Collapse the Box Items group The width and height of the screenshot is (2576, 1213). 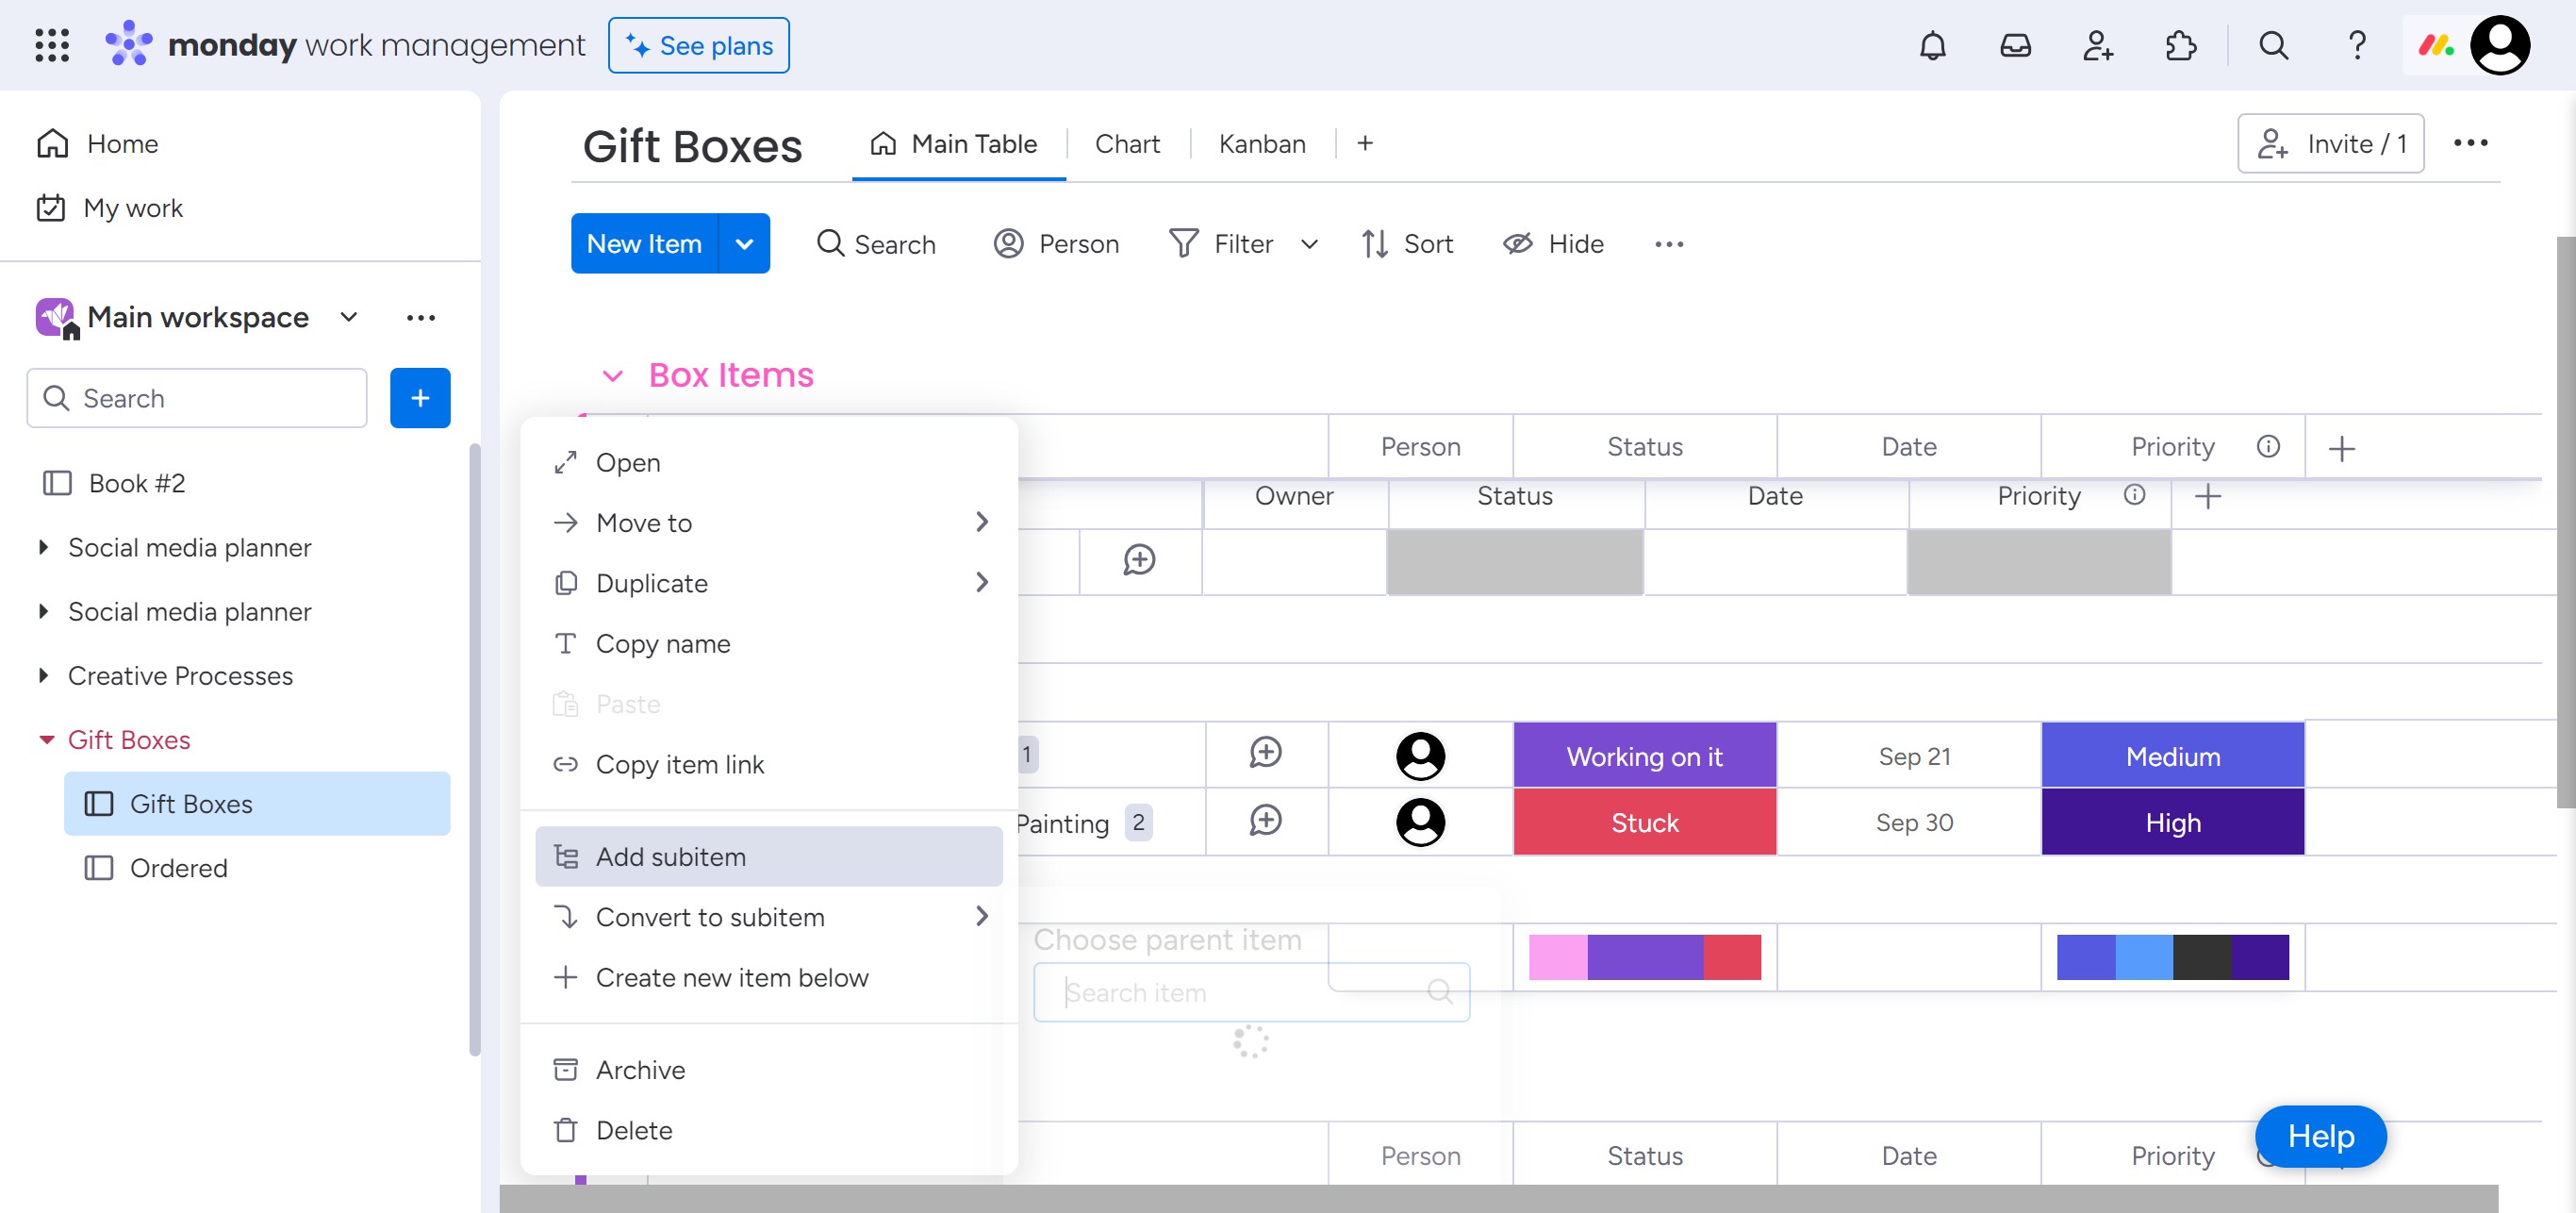pos(612,376)
